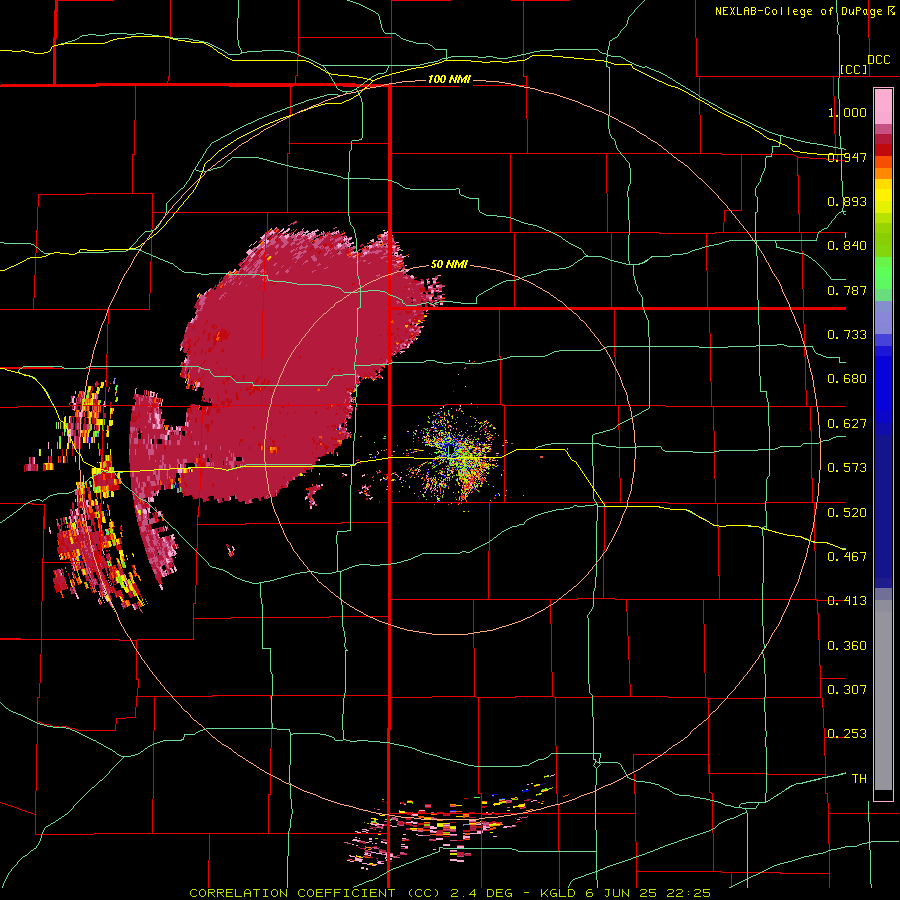This screenshot has height=900, width=900.
Task: Select the NEXLAB-College of DuPage title text
Action: point(798,11)
